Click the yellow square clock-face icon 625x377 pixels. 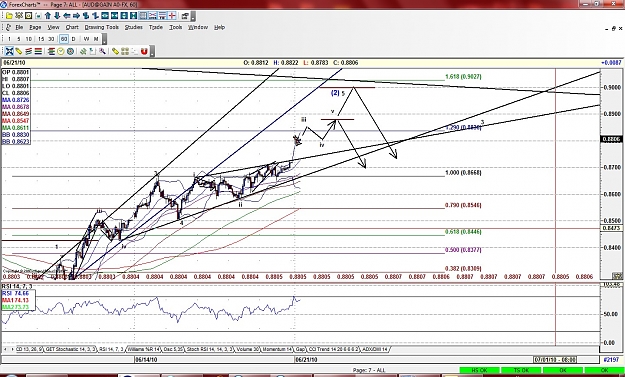point(29,16)
